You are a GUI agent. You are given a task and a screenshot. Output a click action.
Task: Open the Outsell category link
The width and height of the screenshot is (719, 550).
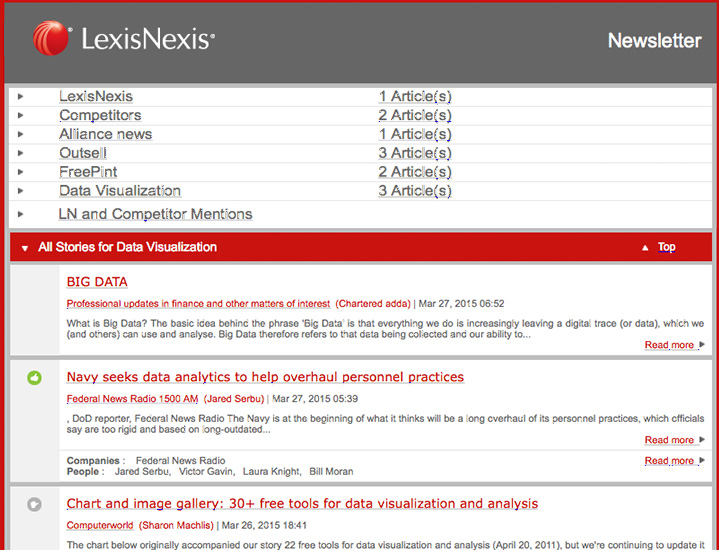pyautogui.click(x=83, y=153)
